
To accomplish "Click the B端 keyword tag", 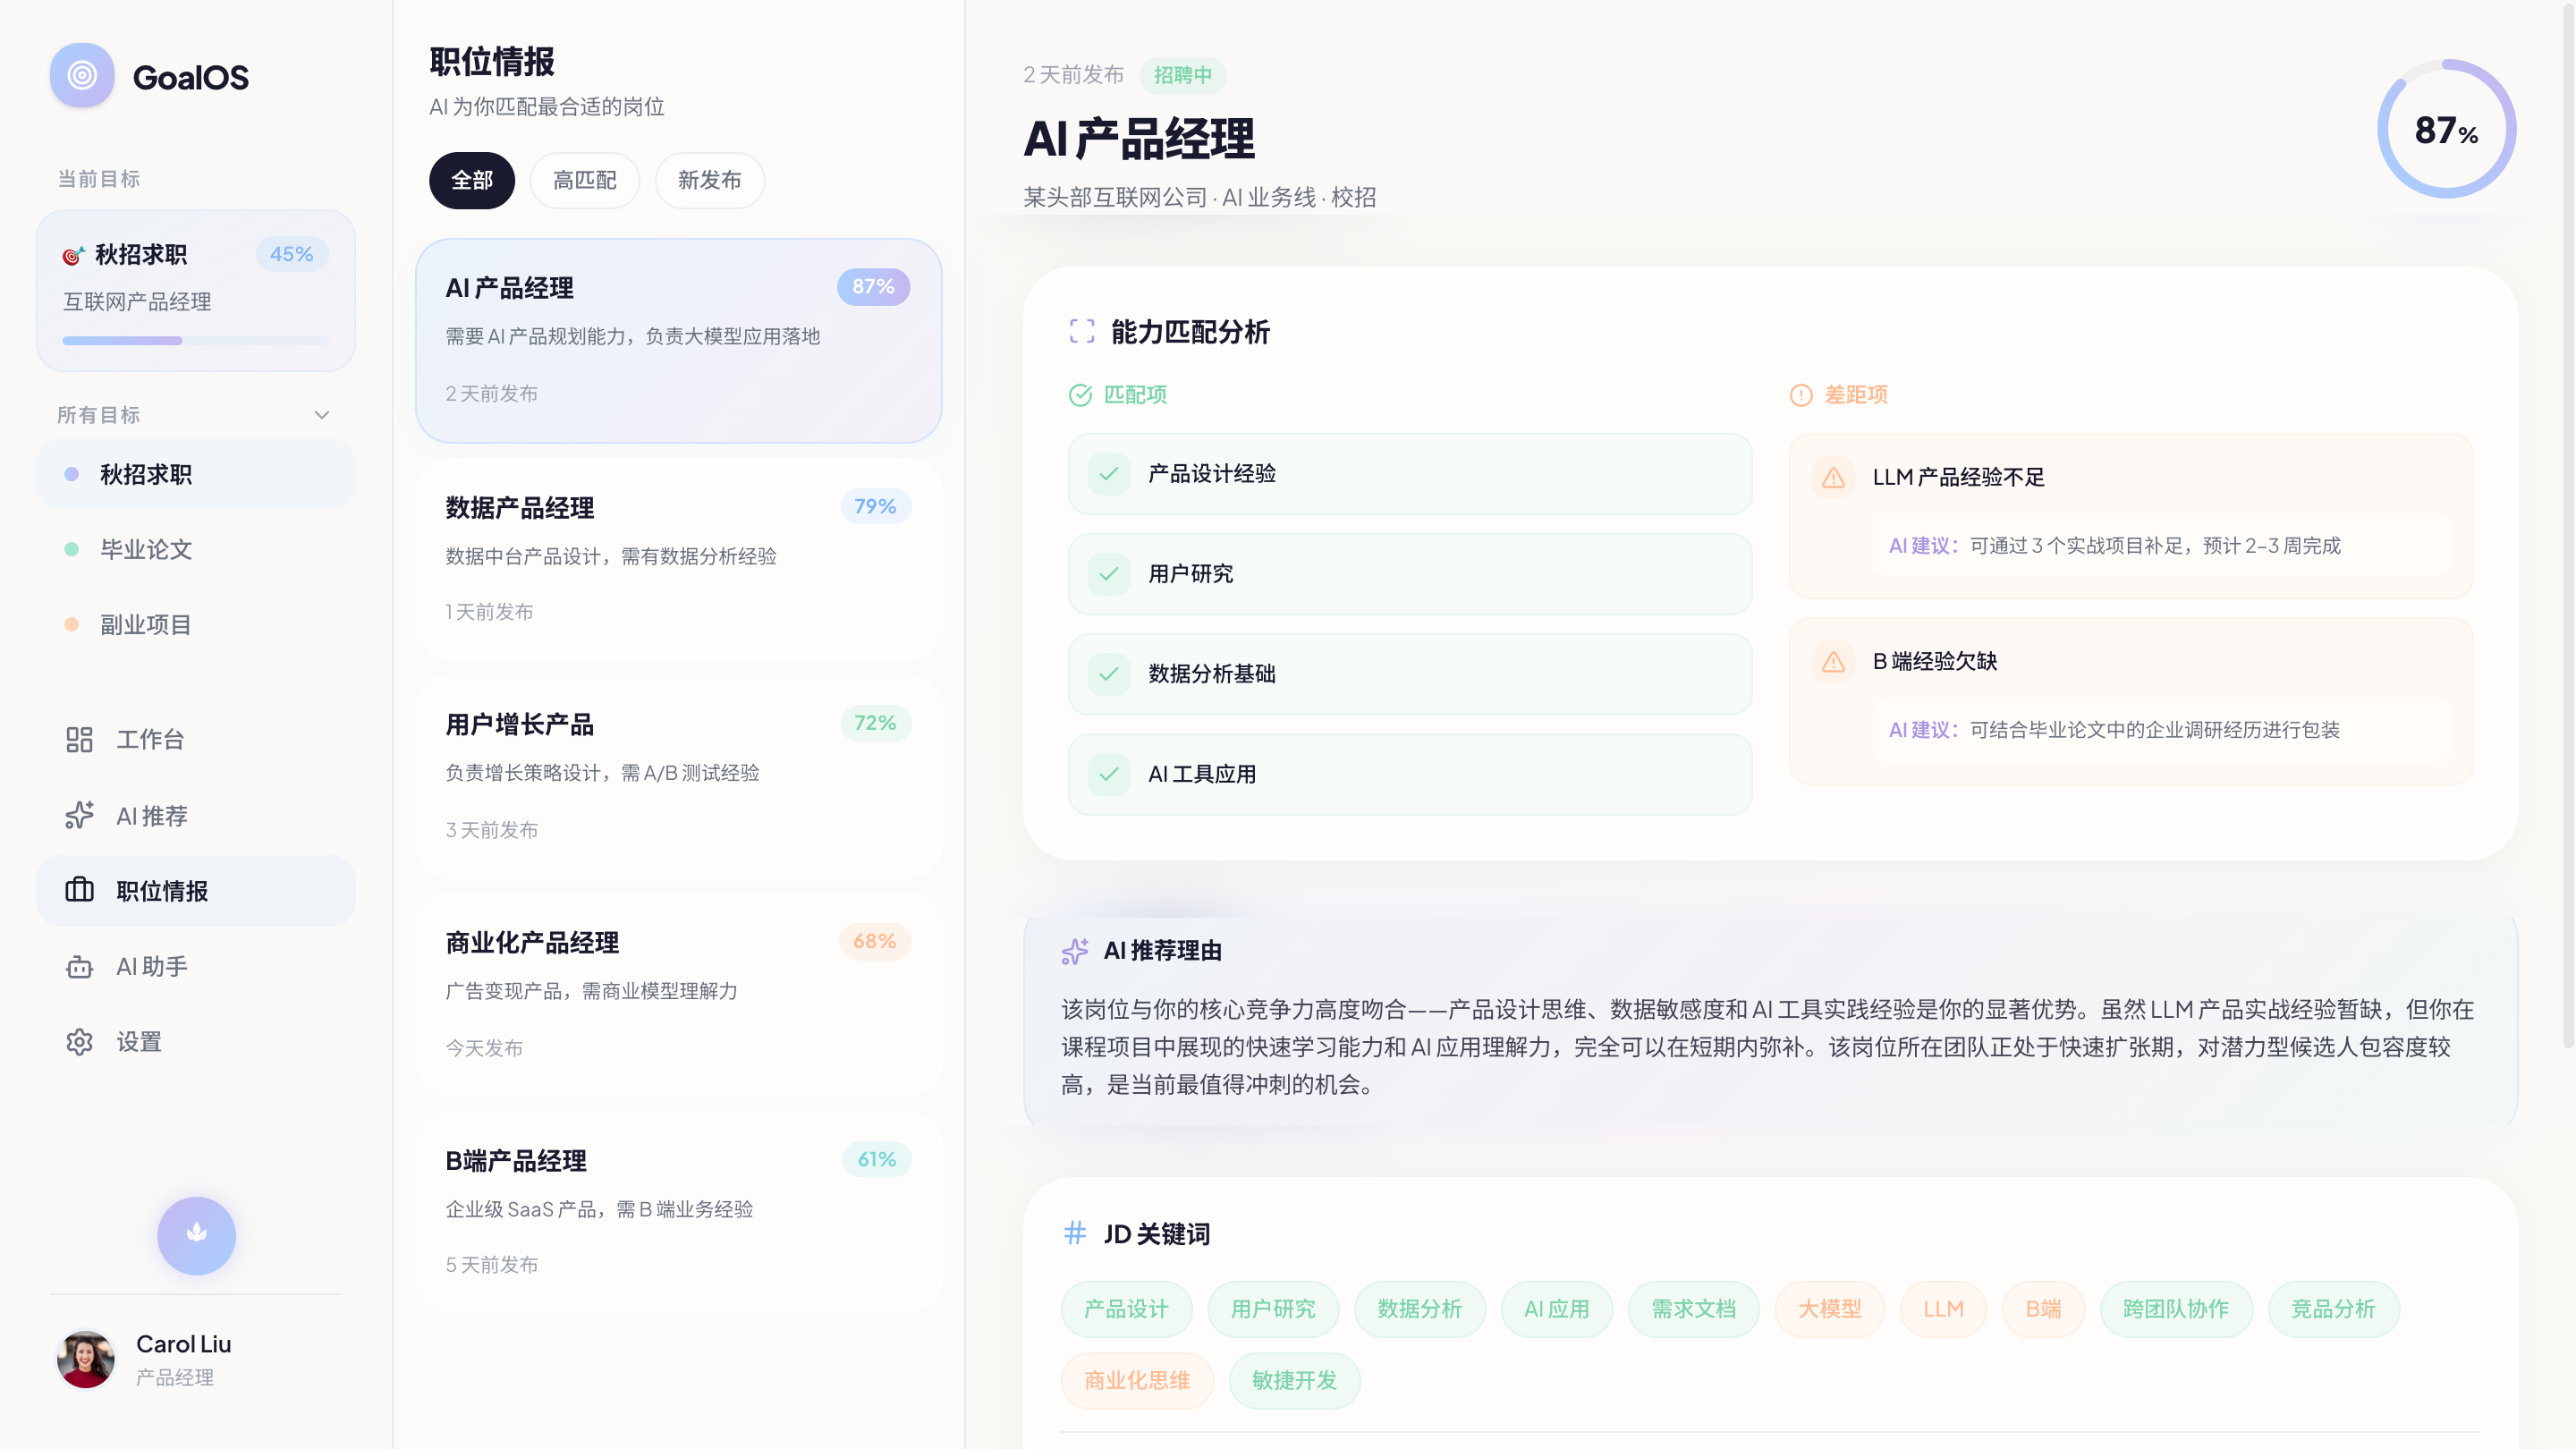I will (x=2044, y=1309).
